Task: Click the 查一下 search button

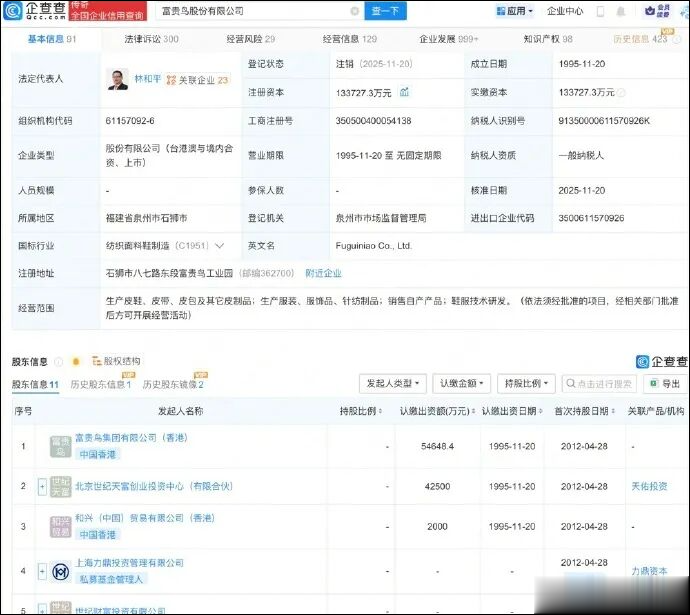Action: tap(385, 11)
